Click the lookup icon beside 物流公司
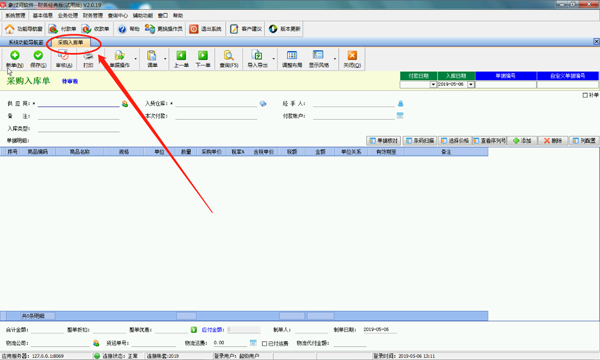Screen dimensions: 600x360 (x=96, y=343)
